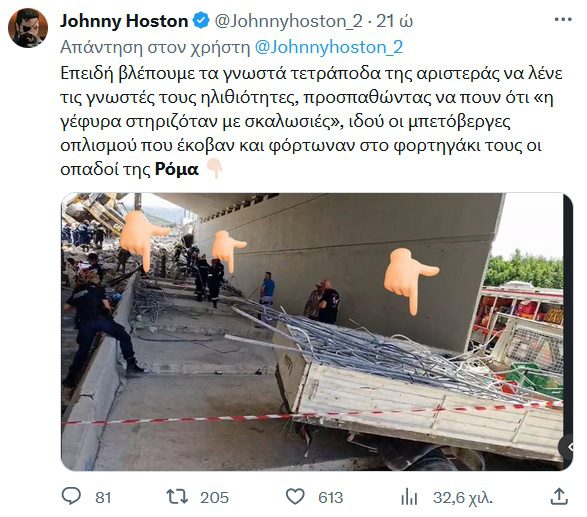Open the @Johnnyhoston_2 handle beside the name
This screenshot has width=587, height=517.
(288, 21)
